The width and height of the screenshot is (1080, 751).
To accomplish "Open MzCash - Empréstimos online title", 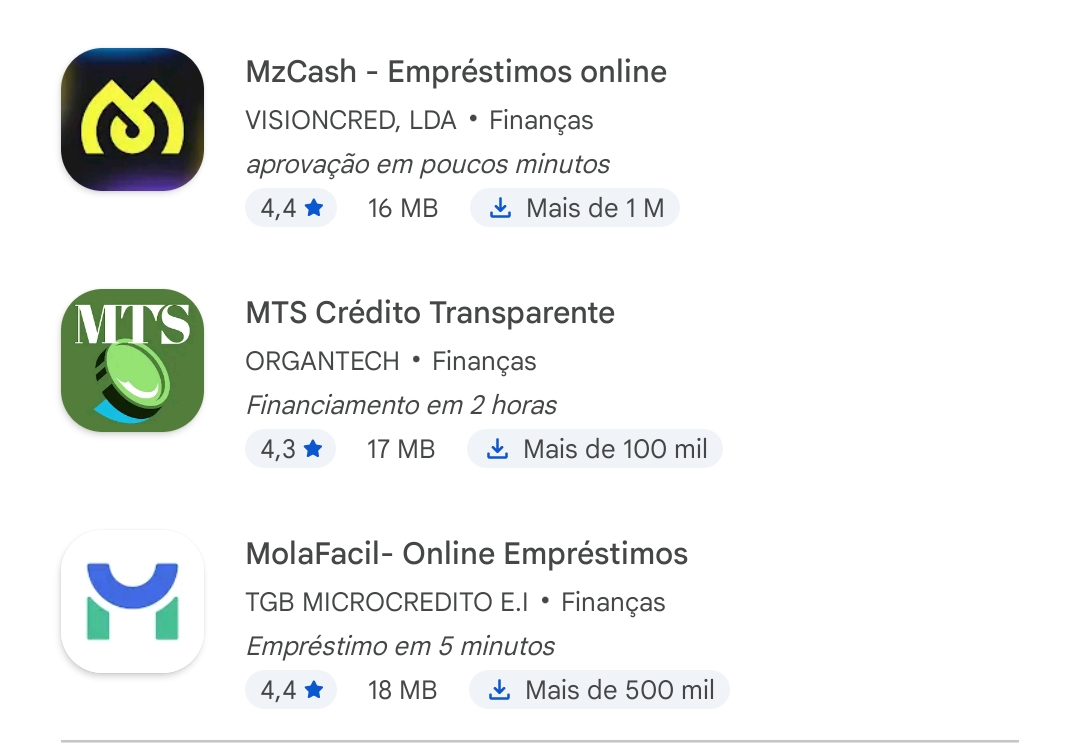I will 456,72.
